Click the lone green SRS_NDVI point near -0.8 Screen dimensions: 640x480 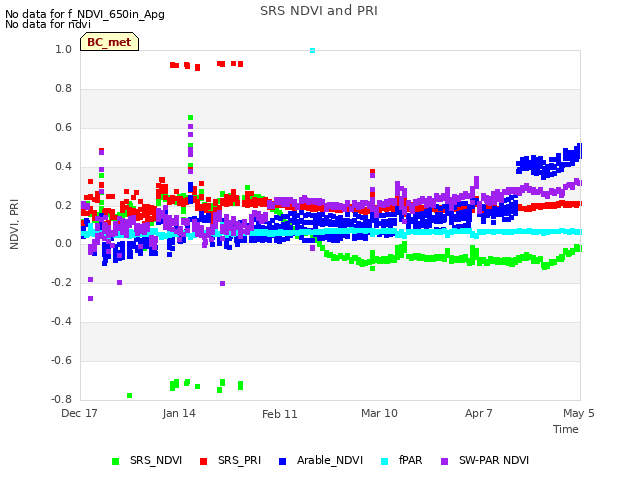point(129,396)
